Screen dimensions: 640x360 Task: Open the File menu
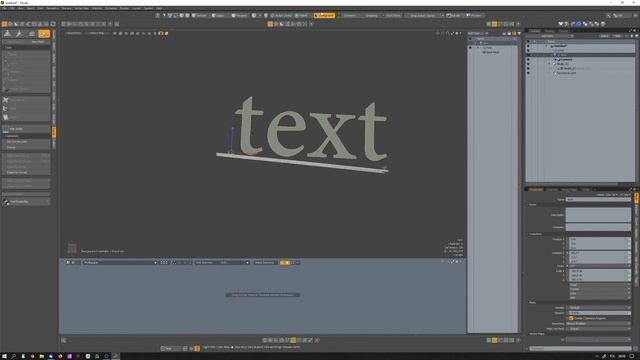coord(4,8)
